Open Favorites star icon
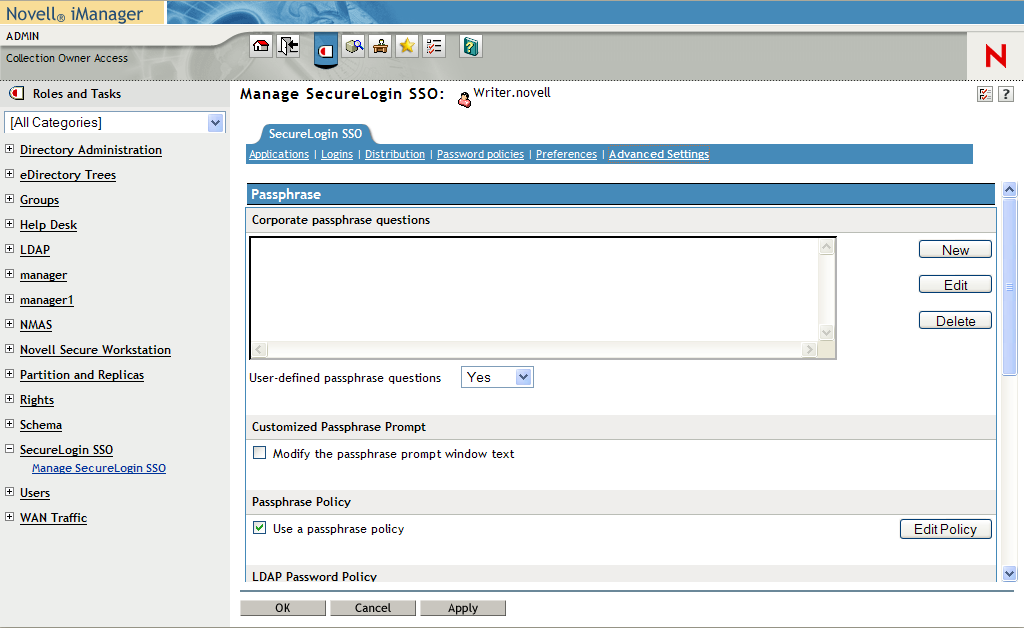Viewport: 1024px width, 628px height. coord(407,46)
